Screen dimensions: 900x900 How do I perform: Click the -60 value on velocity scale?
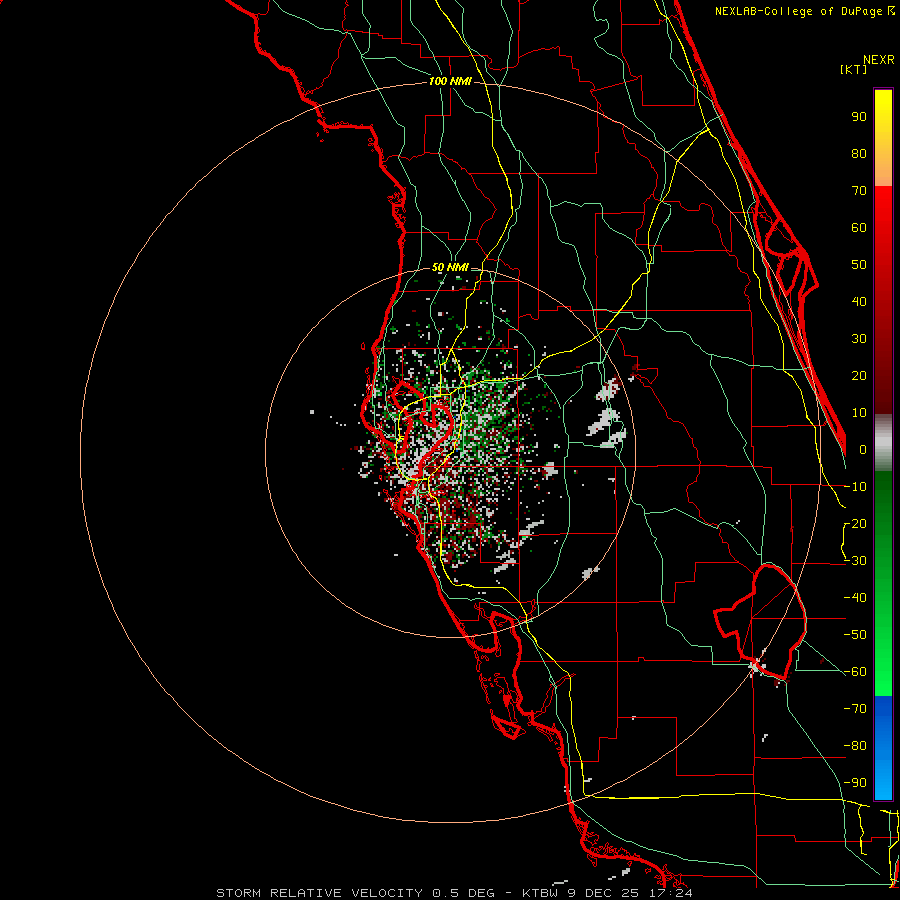pyautogui.click(x=855, y=672)
